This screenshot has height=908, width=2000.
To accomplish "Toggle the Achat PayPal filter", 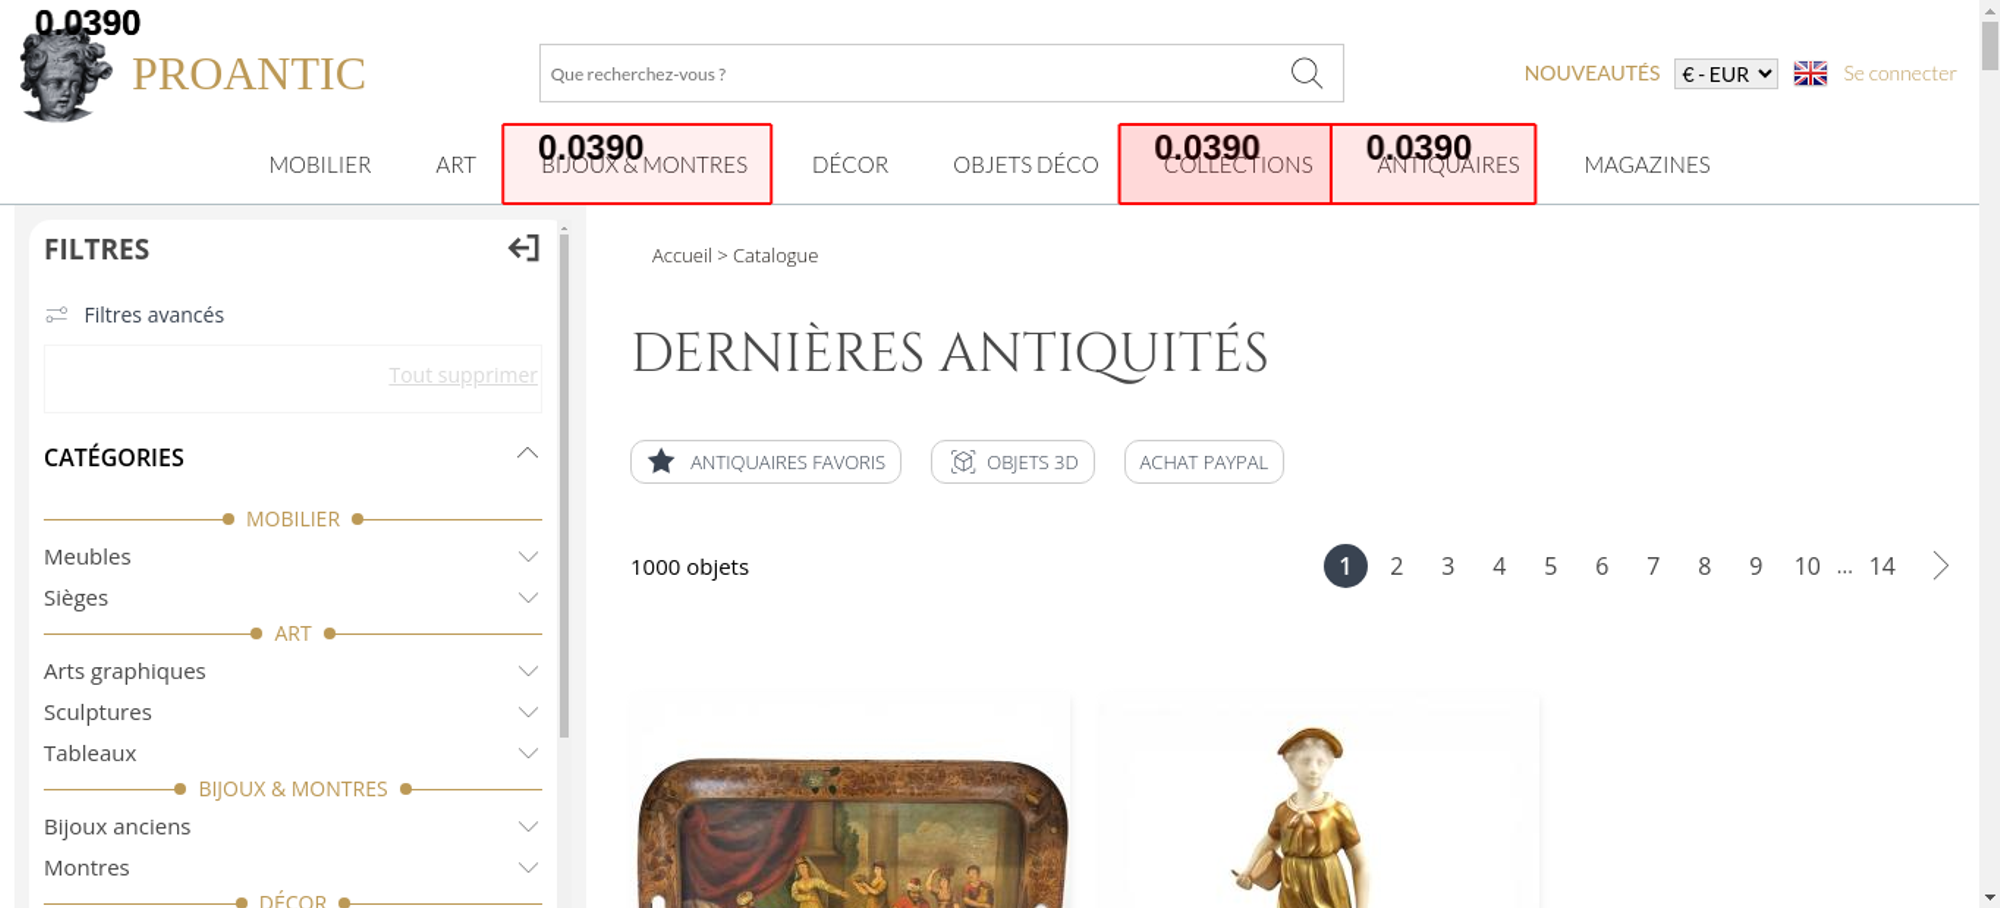I will pyautogui.click(x=1203, y=462).
